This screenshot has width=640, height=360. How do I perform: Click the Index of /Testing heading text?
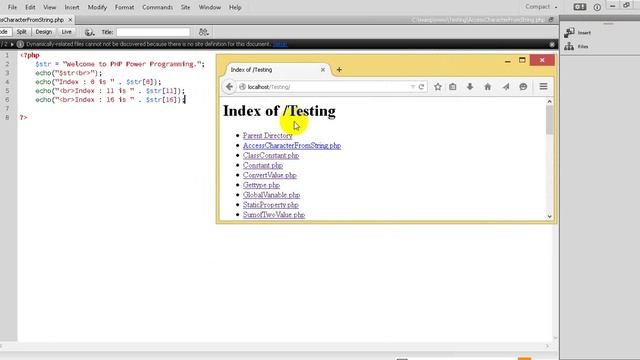pyautogui.click(x=279, y=111)
